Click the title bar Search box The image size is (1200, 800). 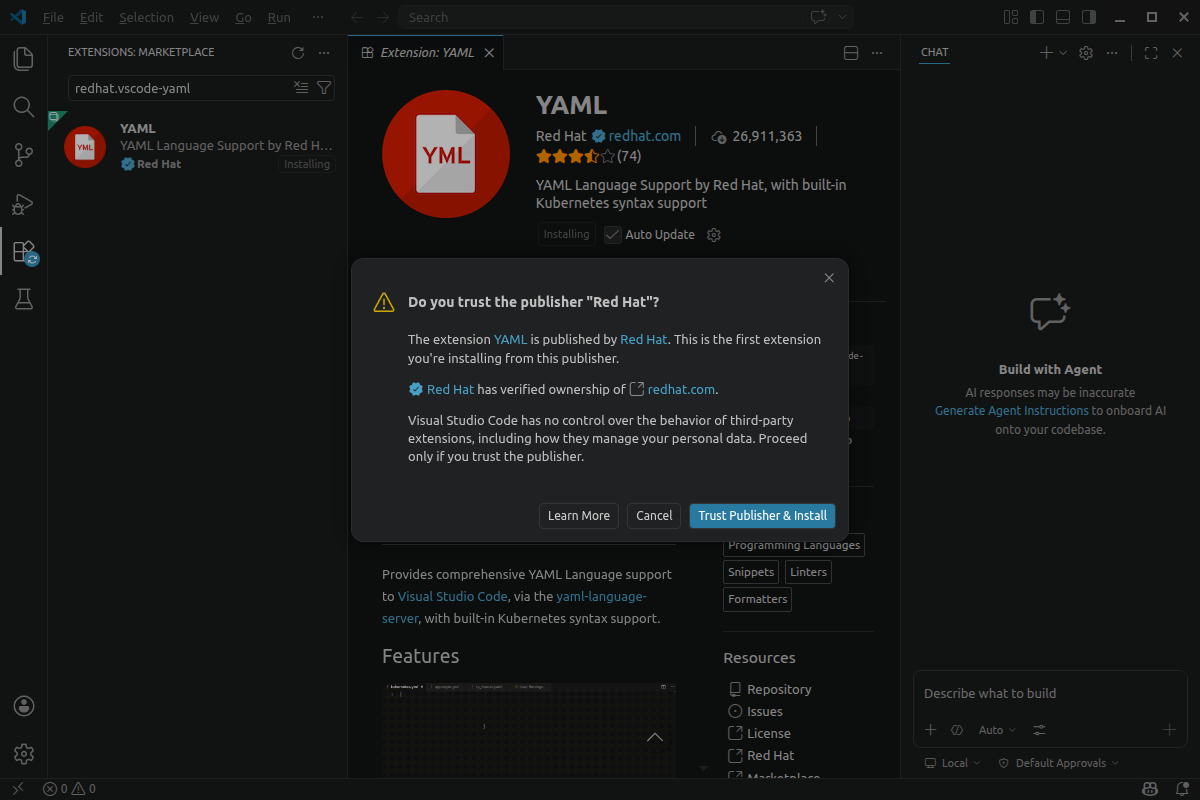[x=627, y=17]
